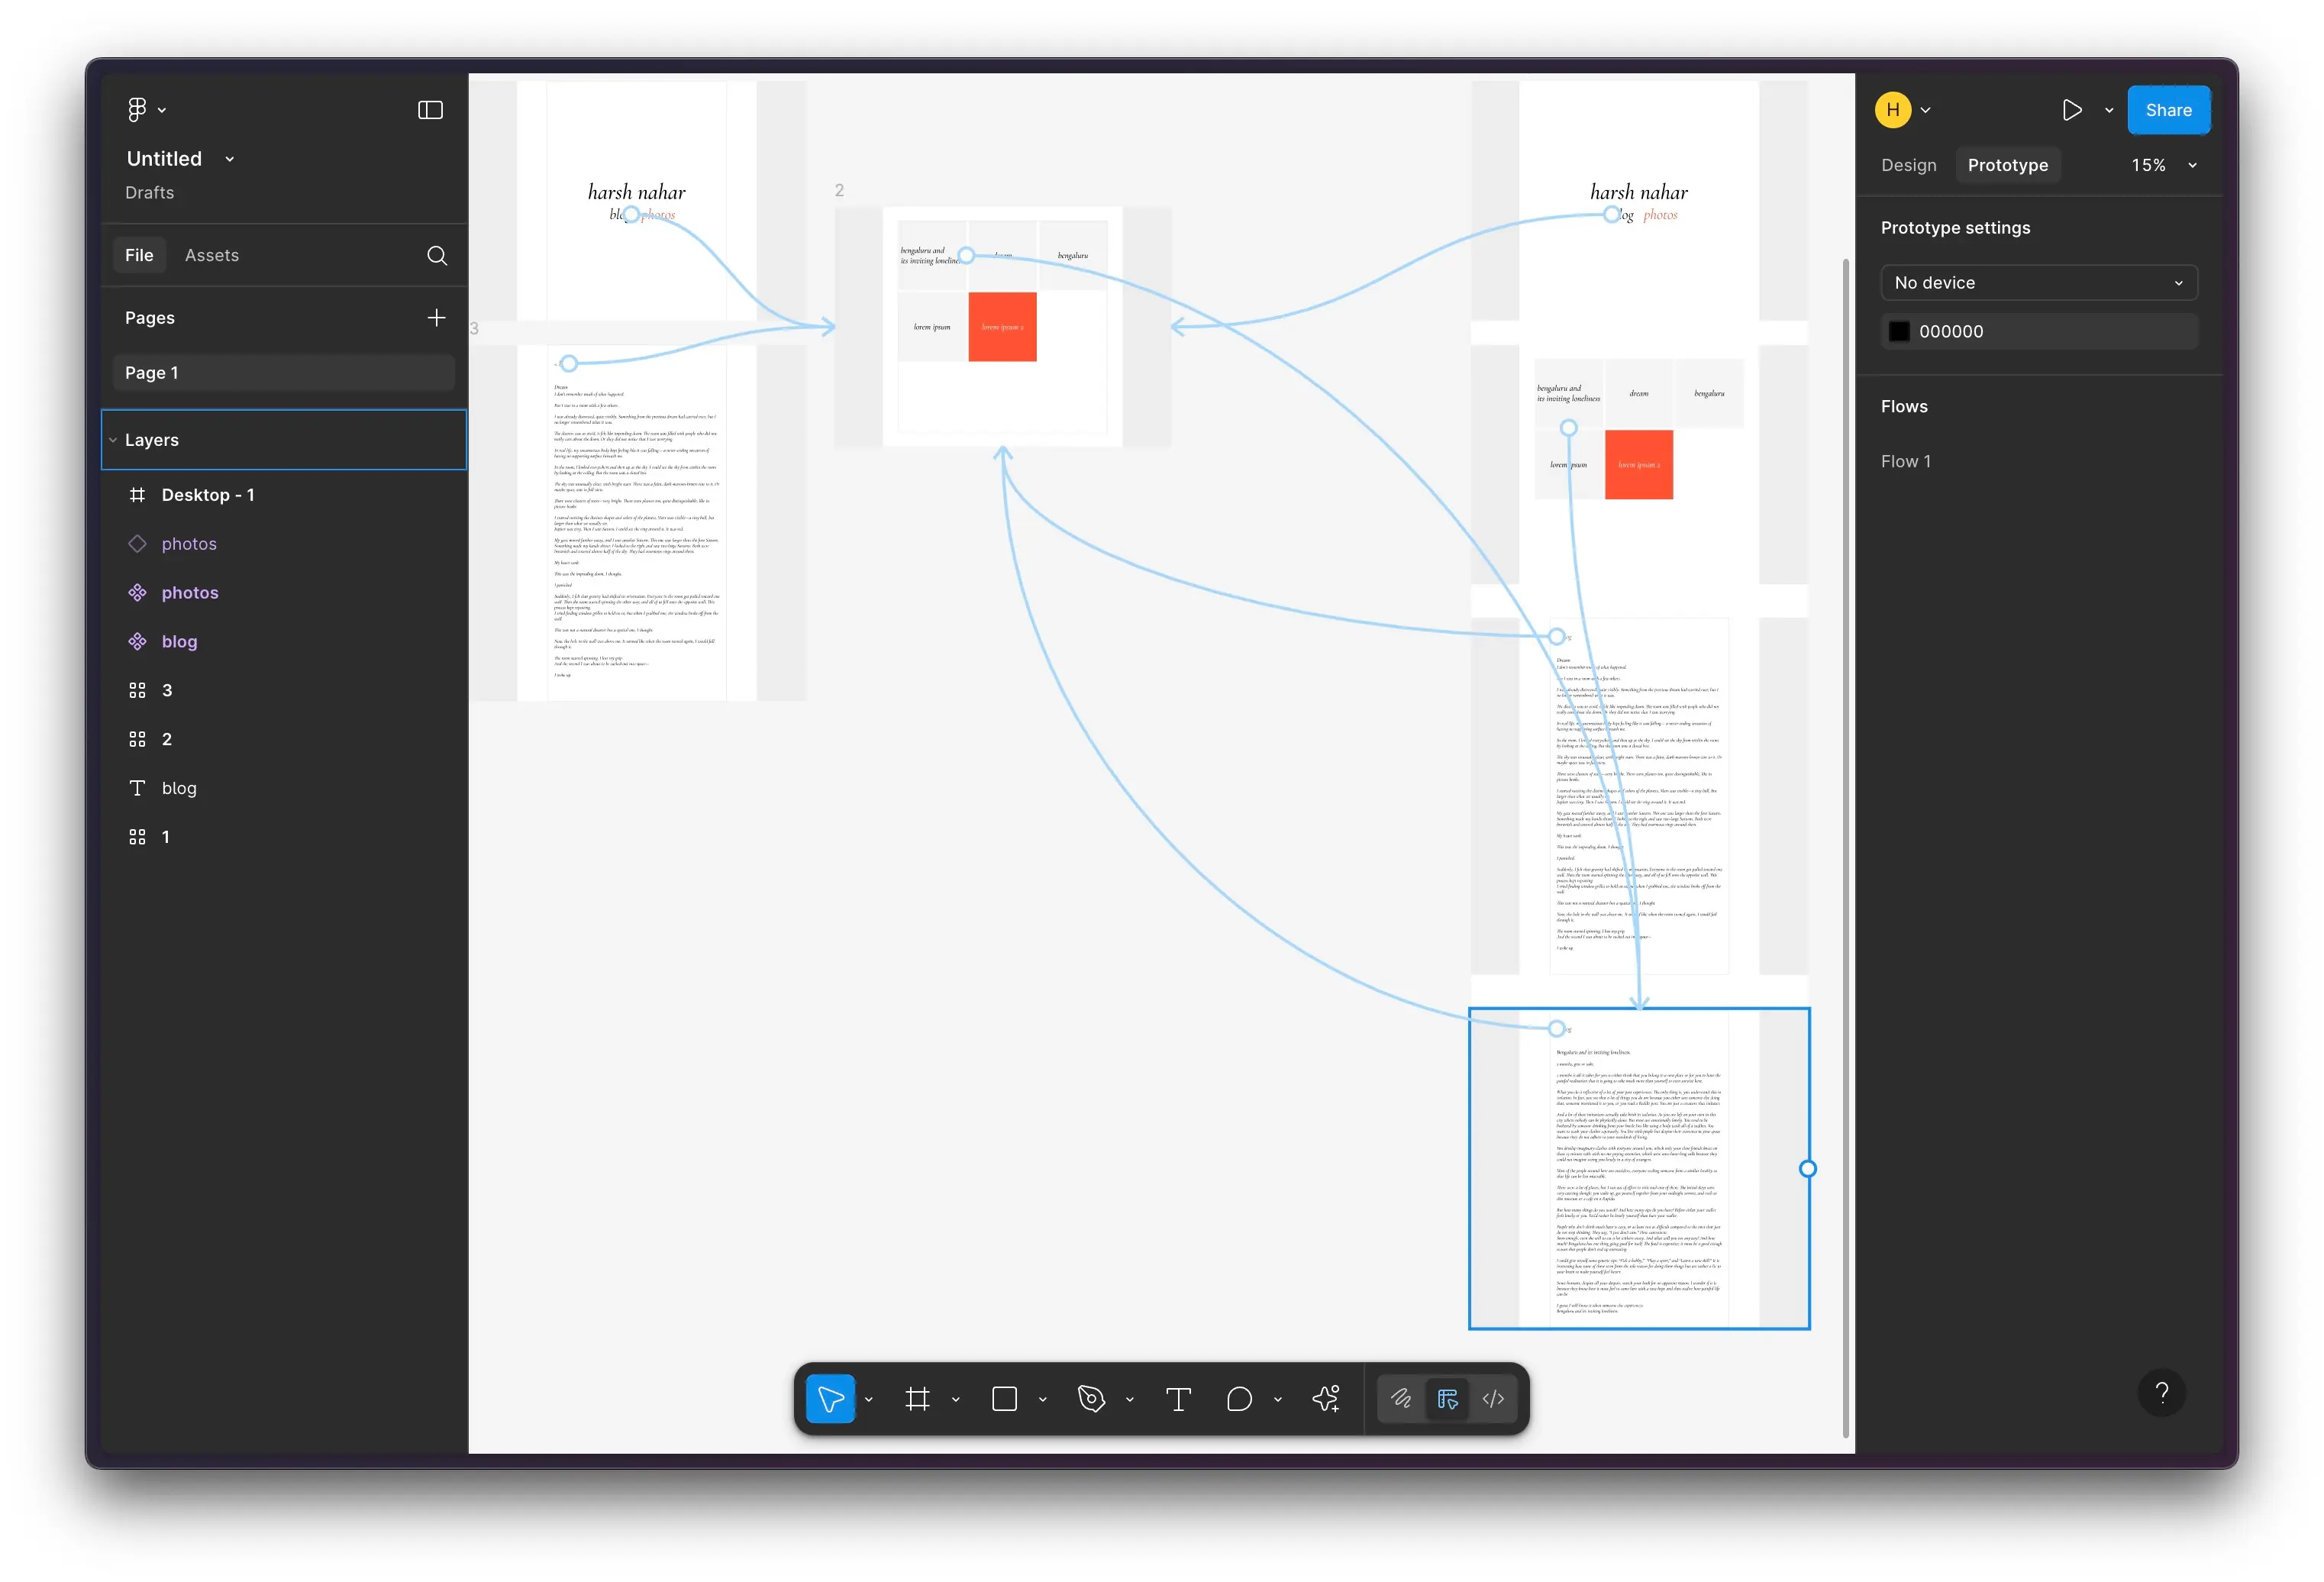Viewport: 2324px width, 1582px height.
Task: Open the AI Actions tool
Action: coord(1326,1398)
